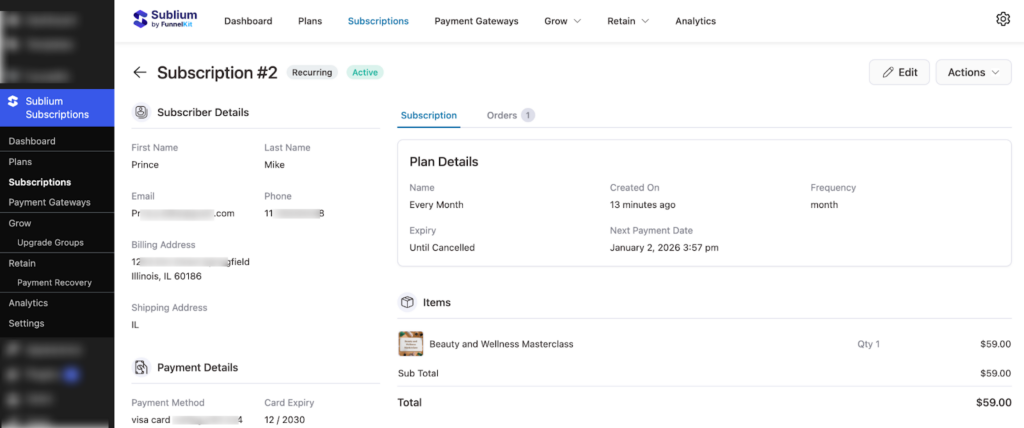Expand the Retain menu in top navigation
This screenshot has height=428, width=1024.
click(x=628, y=21)
